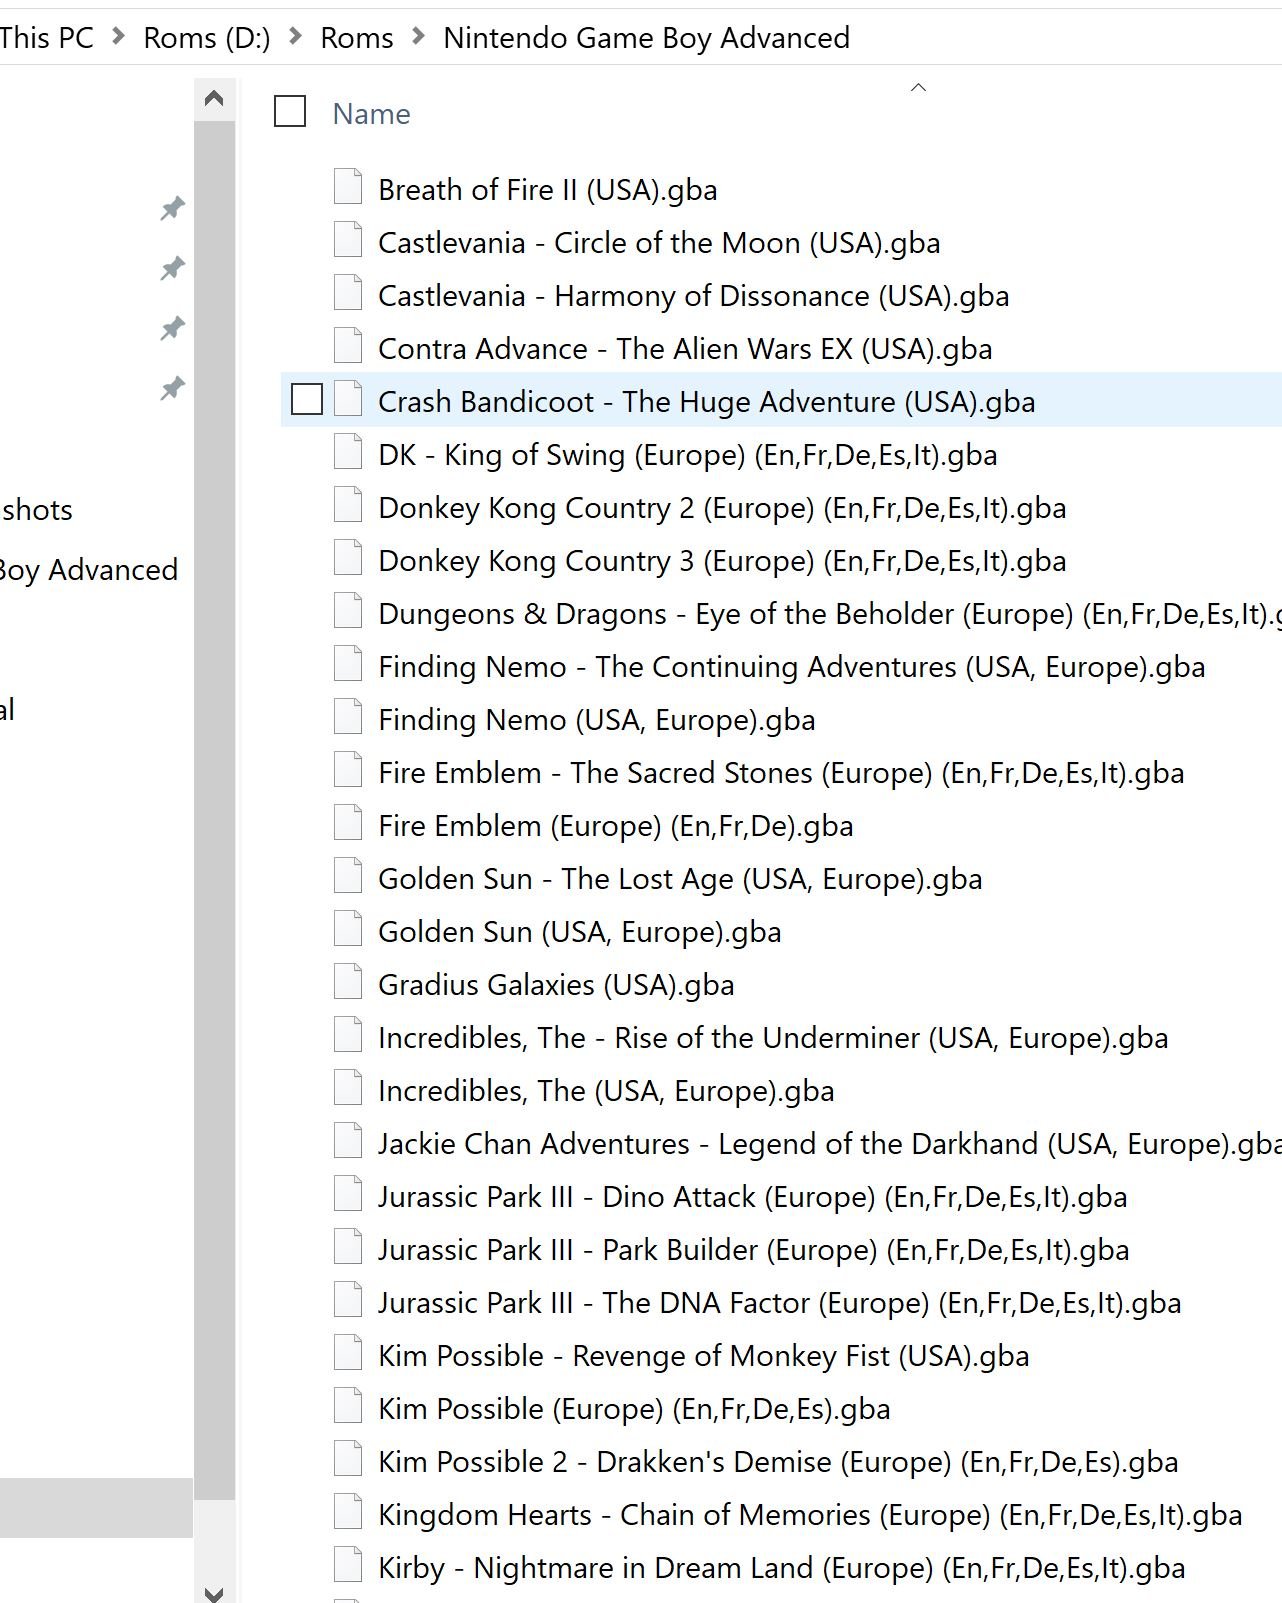Click file icon of Gradius Galaxies
Viewport: 1282px width, 1603px height.
[347, 982]
